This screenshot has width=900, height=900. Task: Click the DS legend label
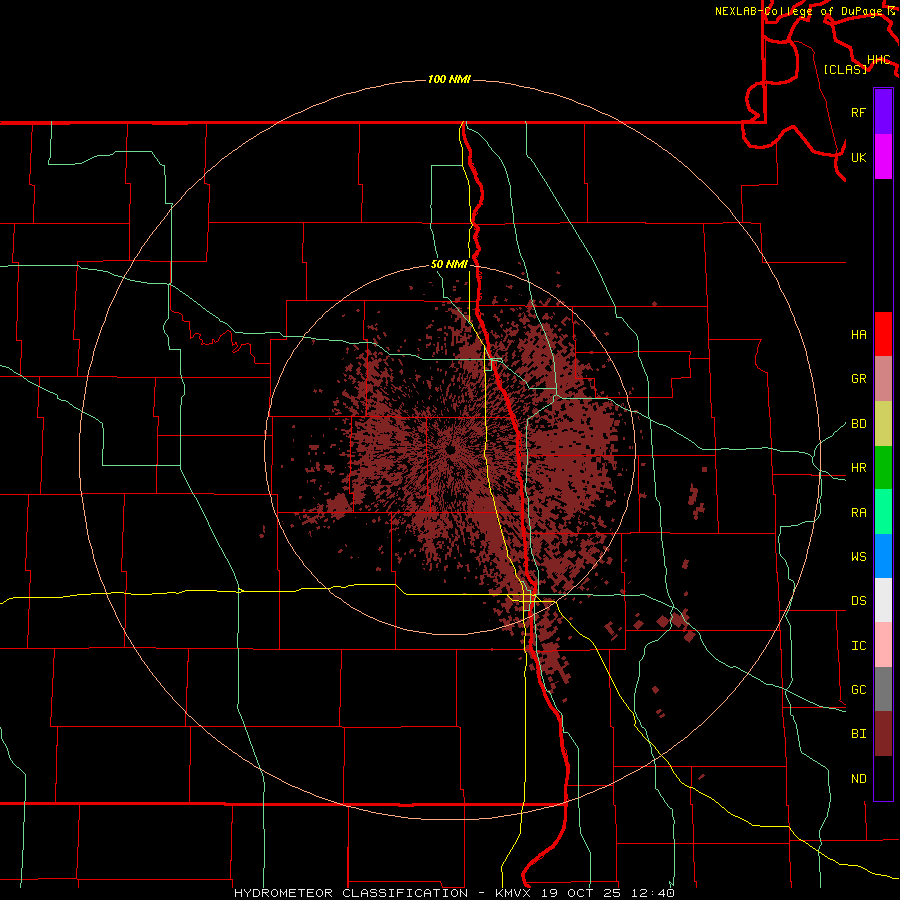[x=858, y=600]
